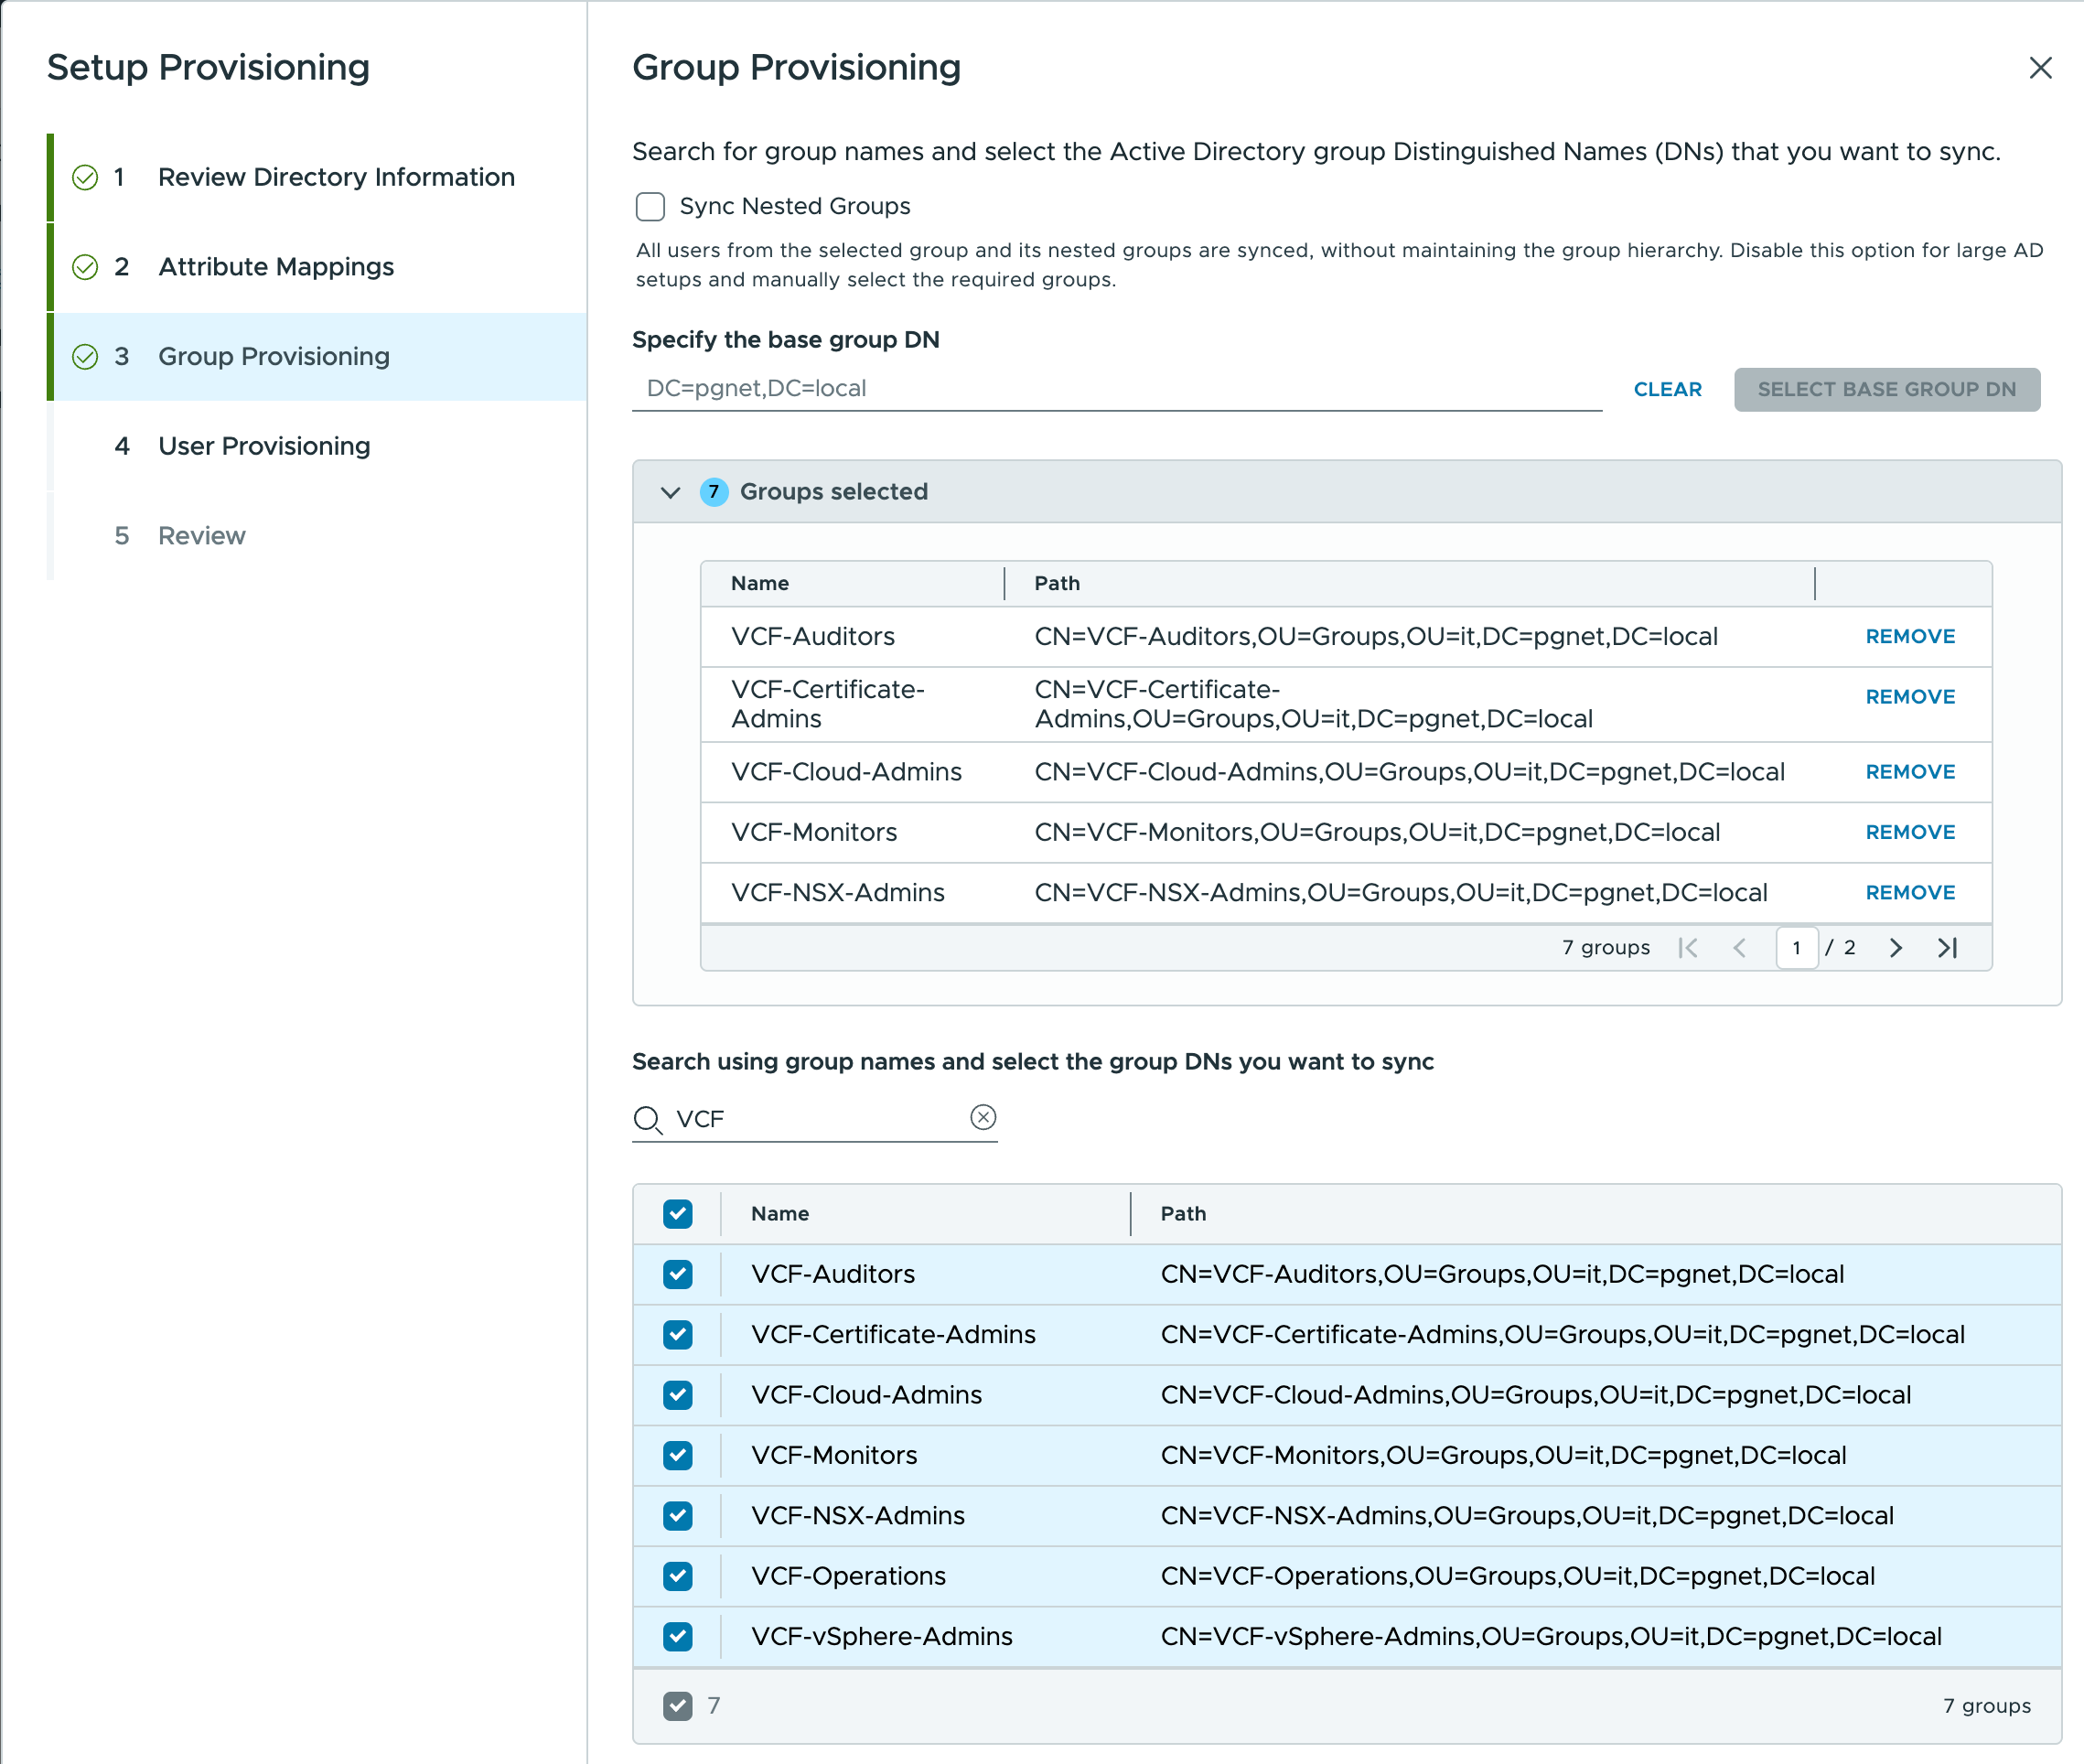The width and height of the screenshot is (2084, 1764).
Task: Uncheck VCF-vSphere-Admins group checkbox
Action: click(x=677, y=1636)
